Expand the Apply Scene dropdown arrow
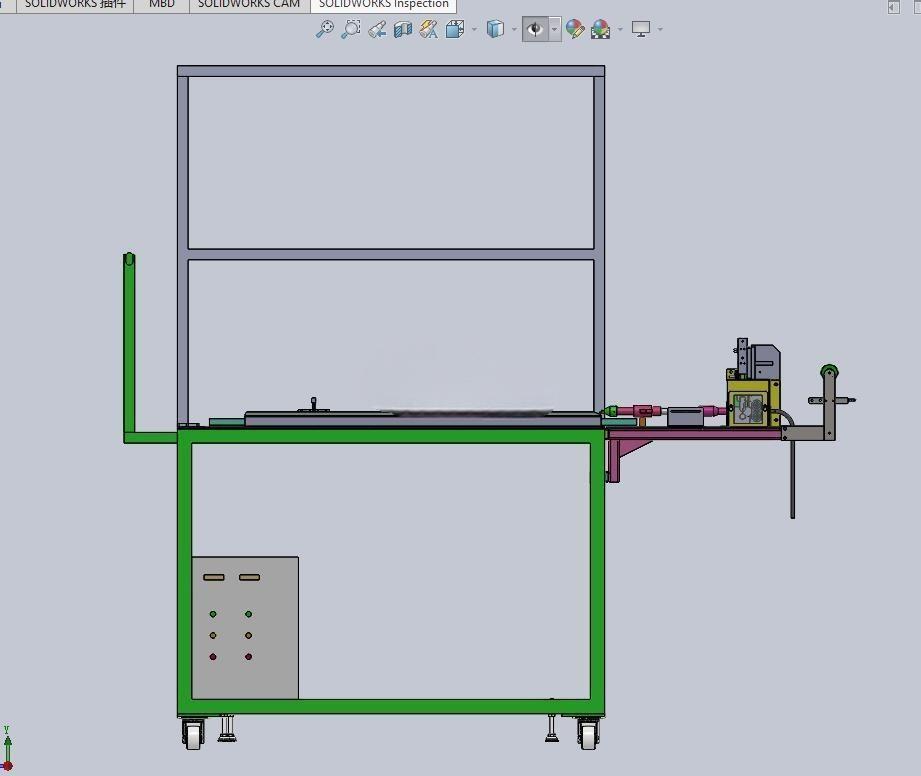This screenshot has height=776, width=921. [x=620, y=29]
